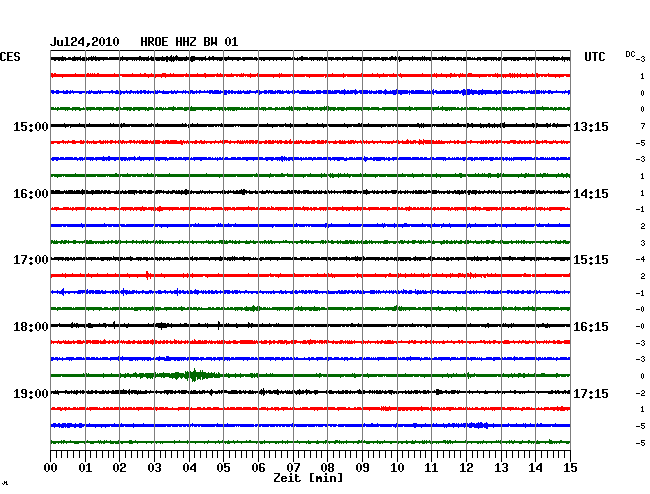
Task: Click the date label Jul24,2010
Action: pos(85,42)
